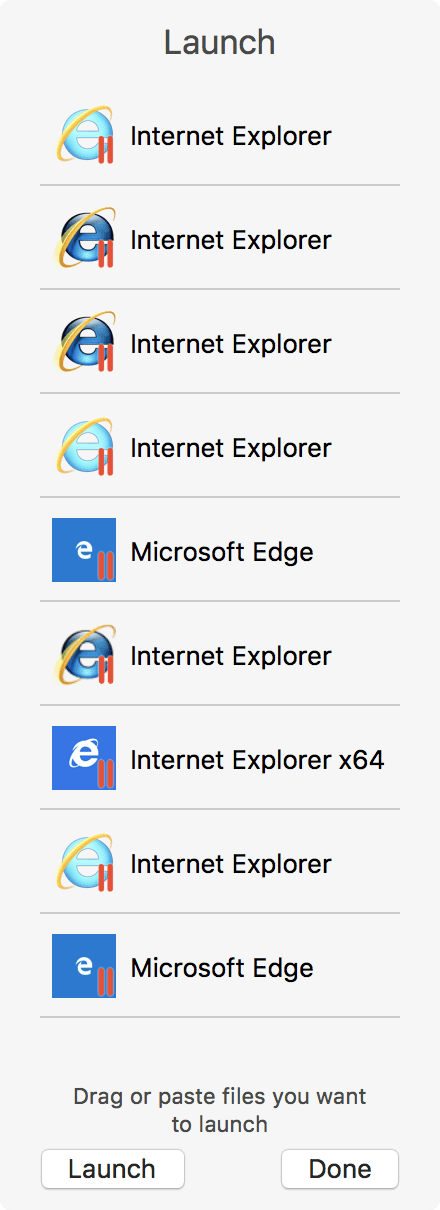Select the last Microsoft Edge icon

(x=84, y=966)
